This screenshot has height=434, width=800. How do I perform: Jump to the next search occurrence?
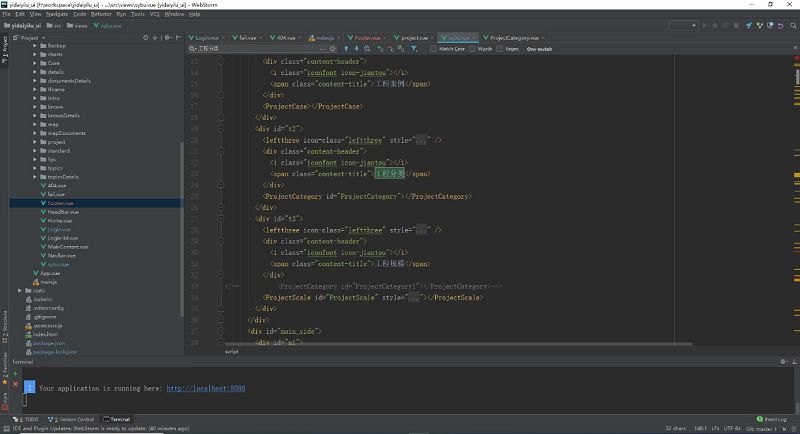(x=355, y=48)
